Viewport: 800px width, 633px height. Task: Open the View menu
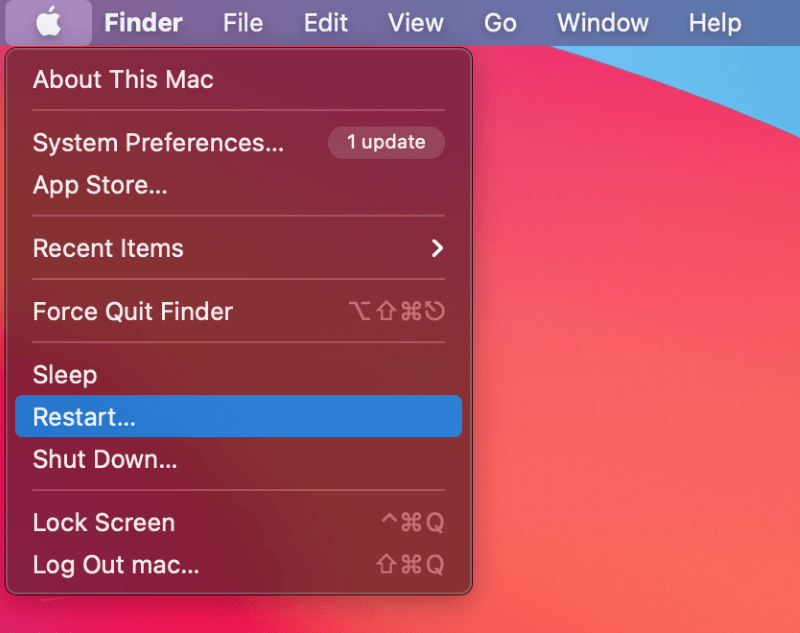(x=415, y=22)
